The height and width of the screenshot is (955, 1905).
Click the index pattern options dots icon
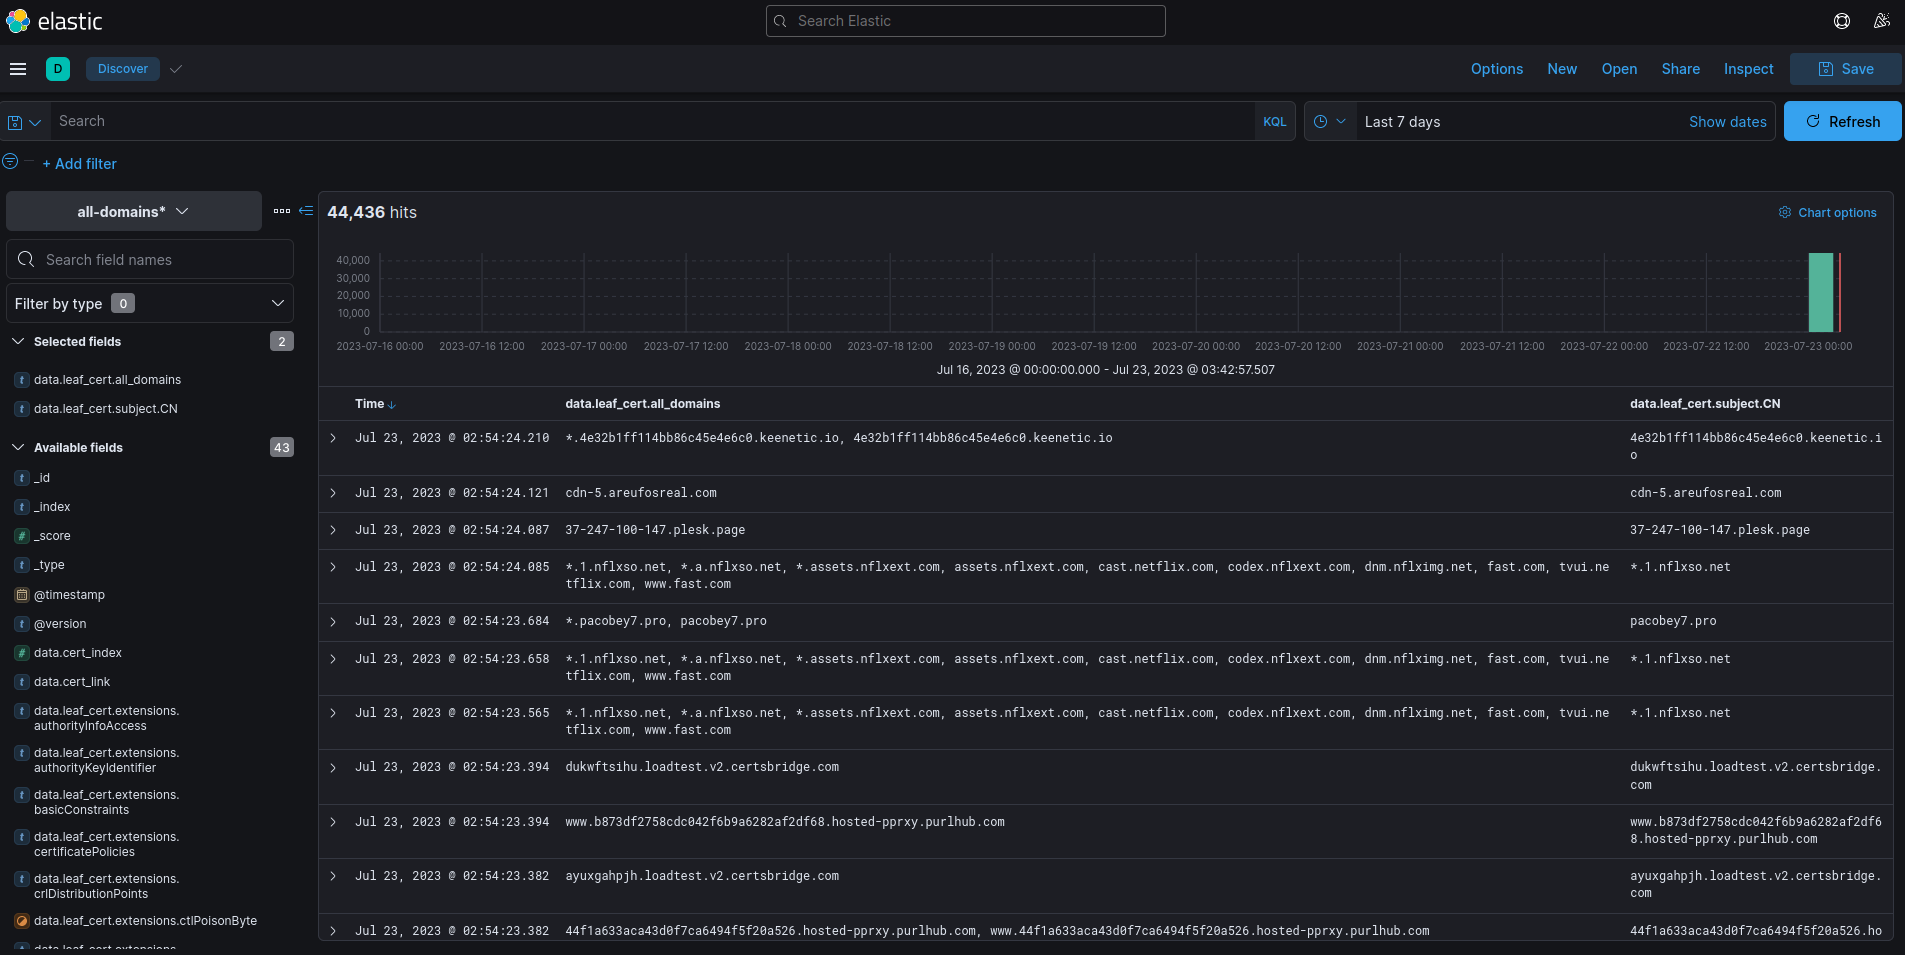click(281, 211)
